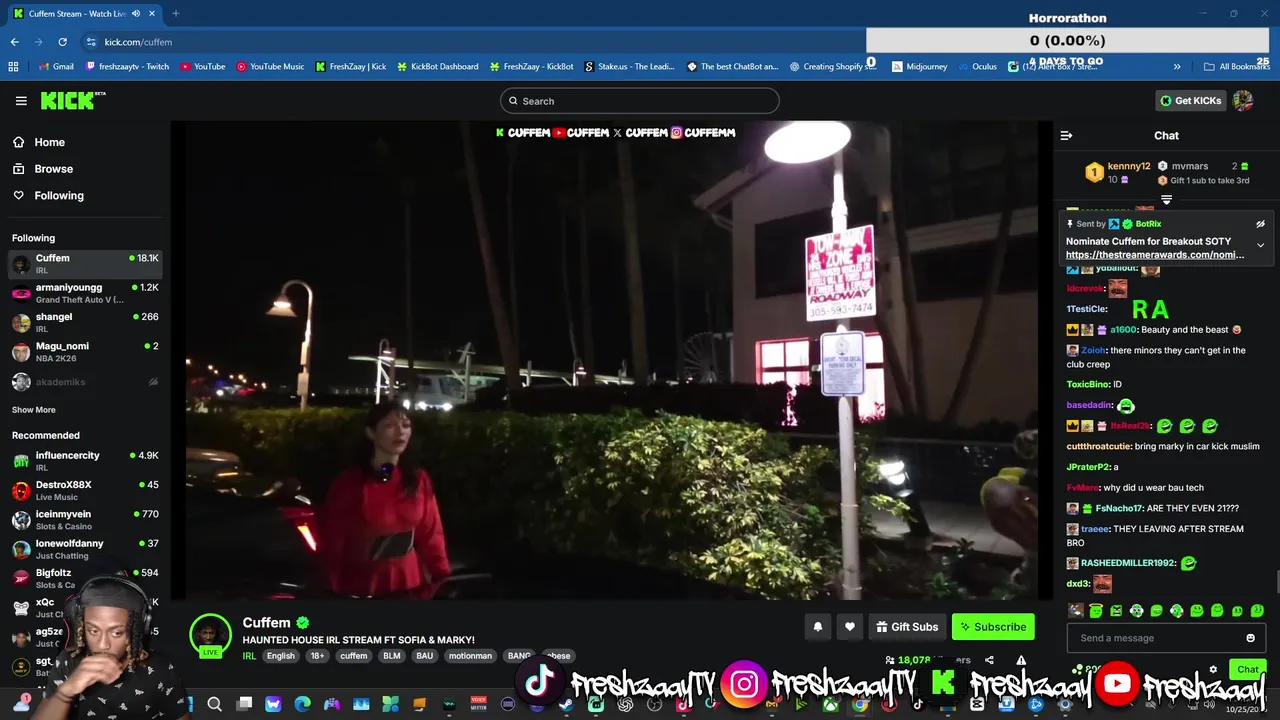Click the BLM tag
This screenshot has height=720, width=1280.
pyautogui.click(x=392, y=656)
